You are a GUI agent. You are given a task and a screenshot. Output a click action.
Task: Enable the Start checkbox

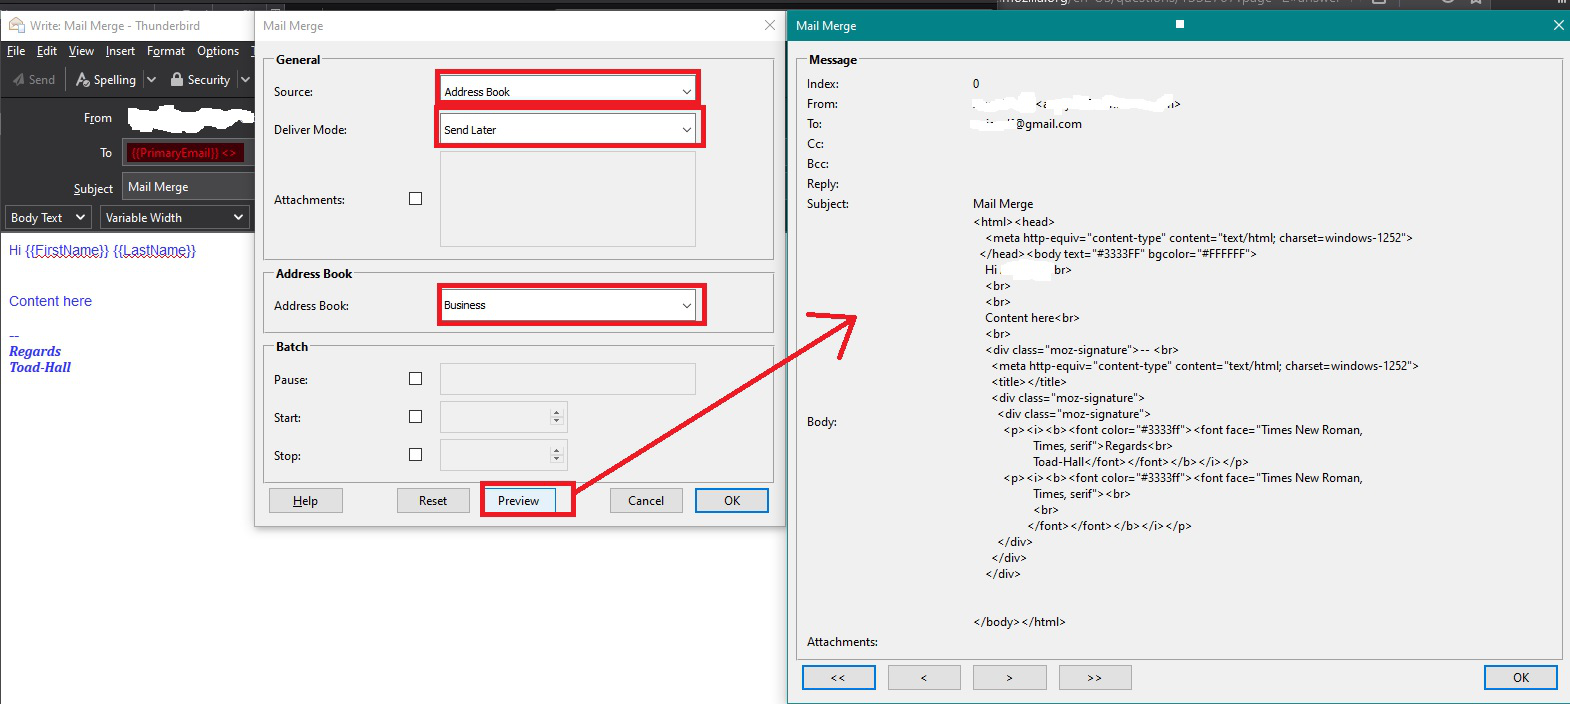pos(416,417)
